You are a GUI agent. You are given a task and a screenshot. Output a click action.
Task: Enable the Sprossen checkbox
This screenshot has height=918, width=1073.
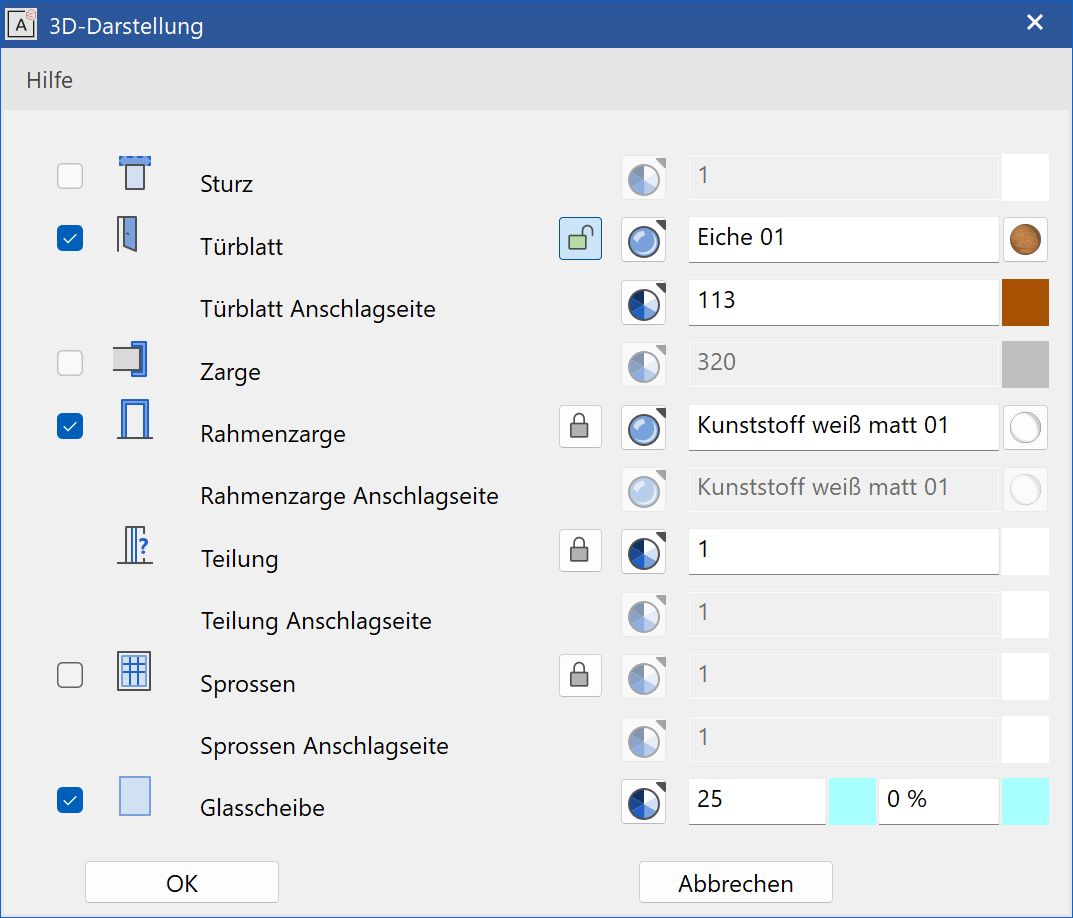coord(70,675)
